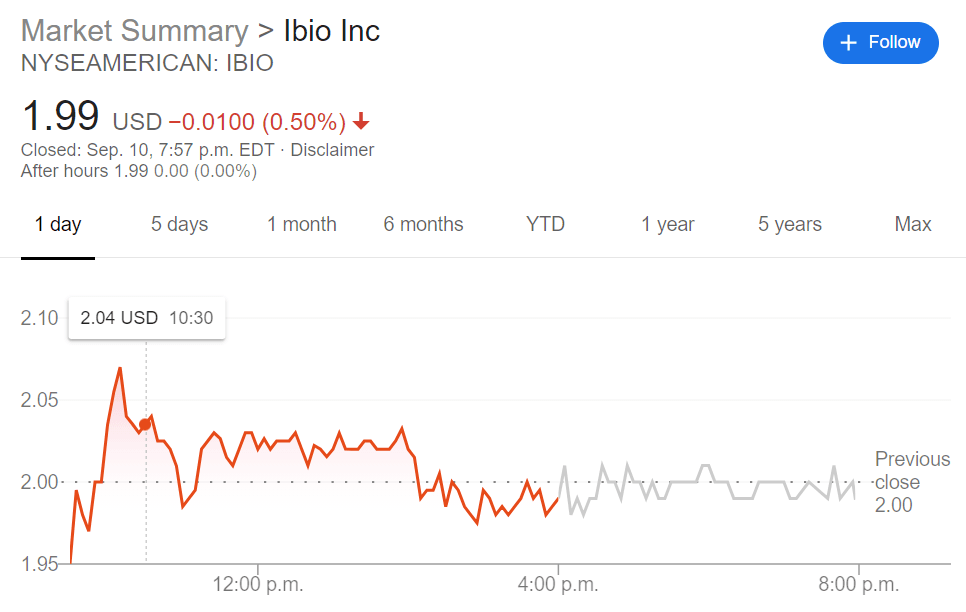
Task: Click the 12:00 p.m. axis label
Action: click(x=259, y=584)
